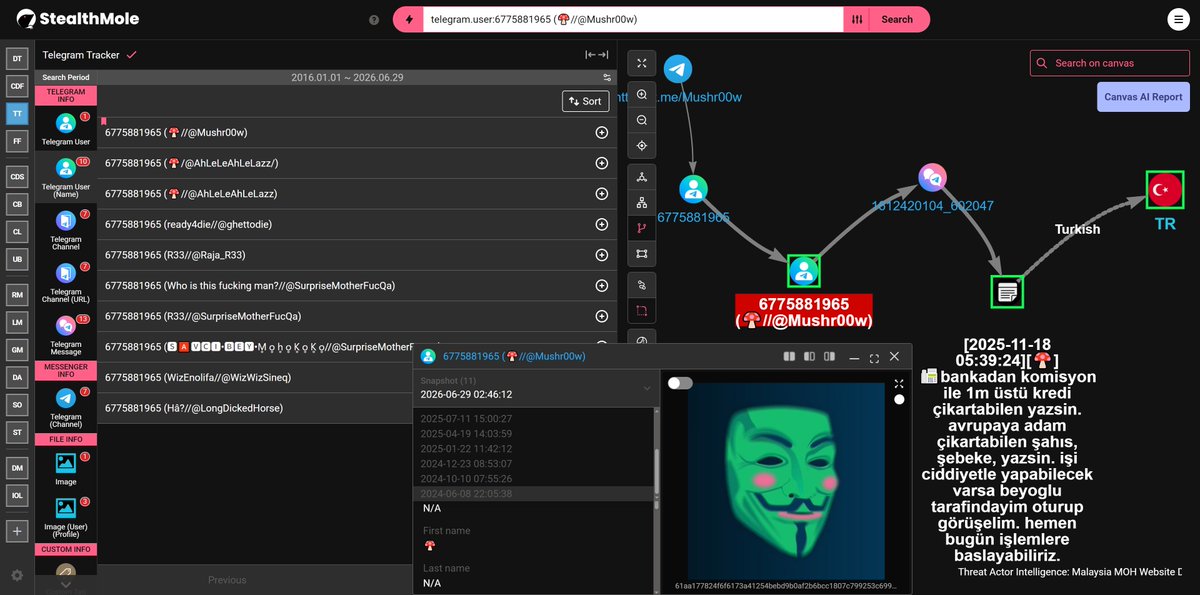The width and height of the screenshot is (1200, 595).
Task: Click the lightning quick-search icon
Action: coord(408,19)
